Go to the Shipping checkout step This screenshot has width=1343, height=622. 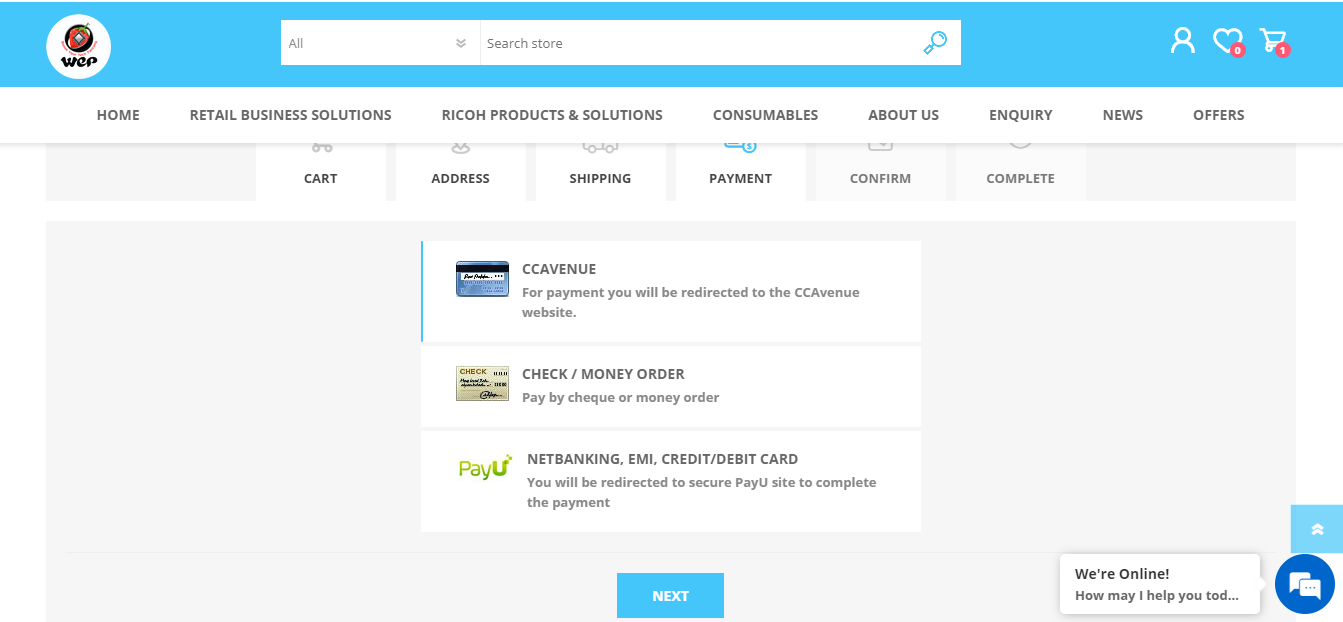pyautogui.click(x=600, y=172)
